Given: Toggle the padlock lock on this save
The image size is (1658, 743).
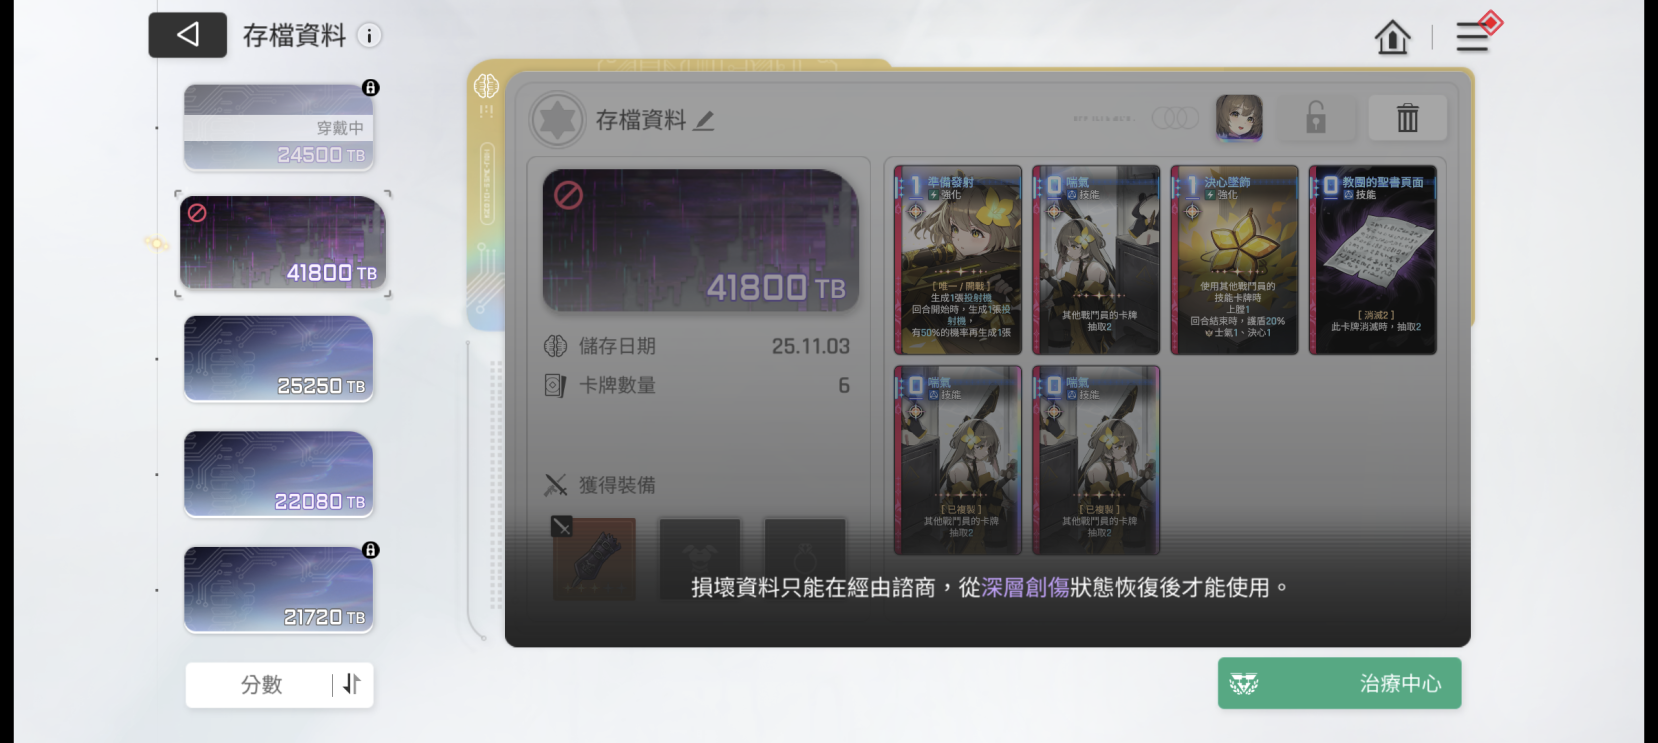Looking at the screenshot, I should tap(1316, 118).
